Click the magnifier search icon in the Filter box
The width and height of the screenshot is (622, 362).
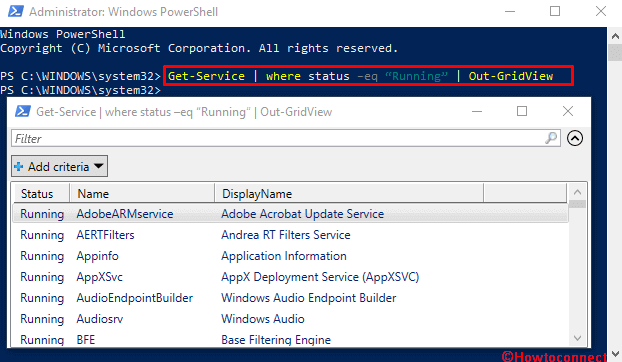551,138
